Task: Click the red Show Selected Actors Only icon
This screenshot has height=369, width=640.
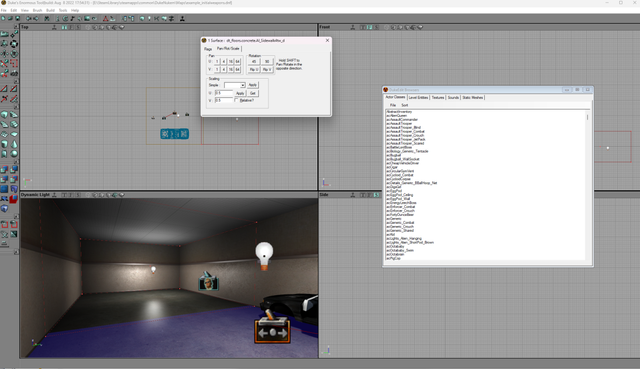Action: click(x=4, y=224)
